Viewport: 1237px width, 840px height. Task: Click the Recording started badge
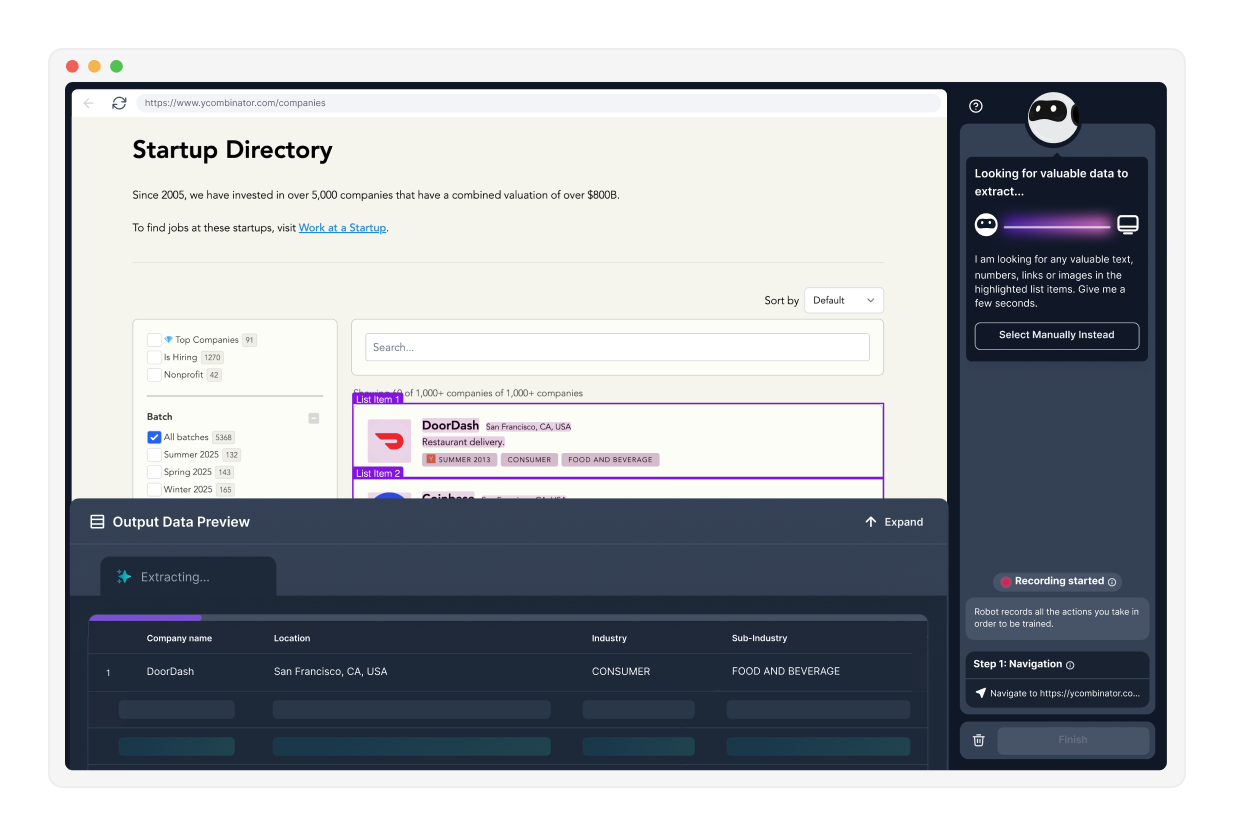[1057, 582]
